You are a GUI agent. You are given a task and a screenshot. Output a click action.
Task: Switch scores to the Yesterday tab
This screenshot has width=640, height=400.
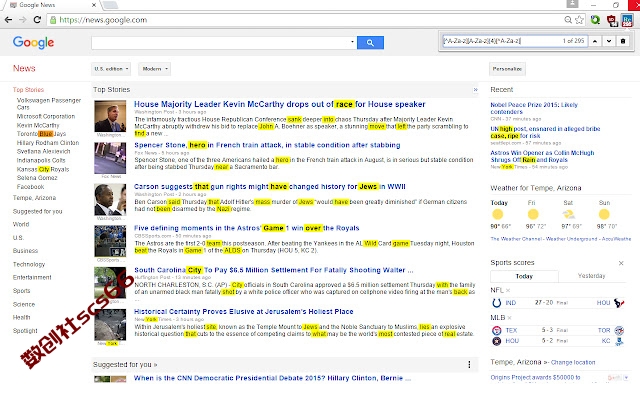click(x=591, y=276)
